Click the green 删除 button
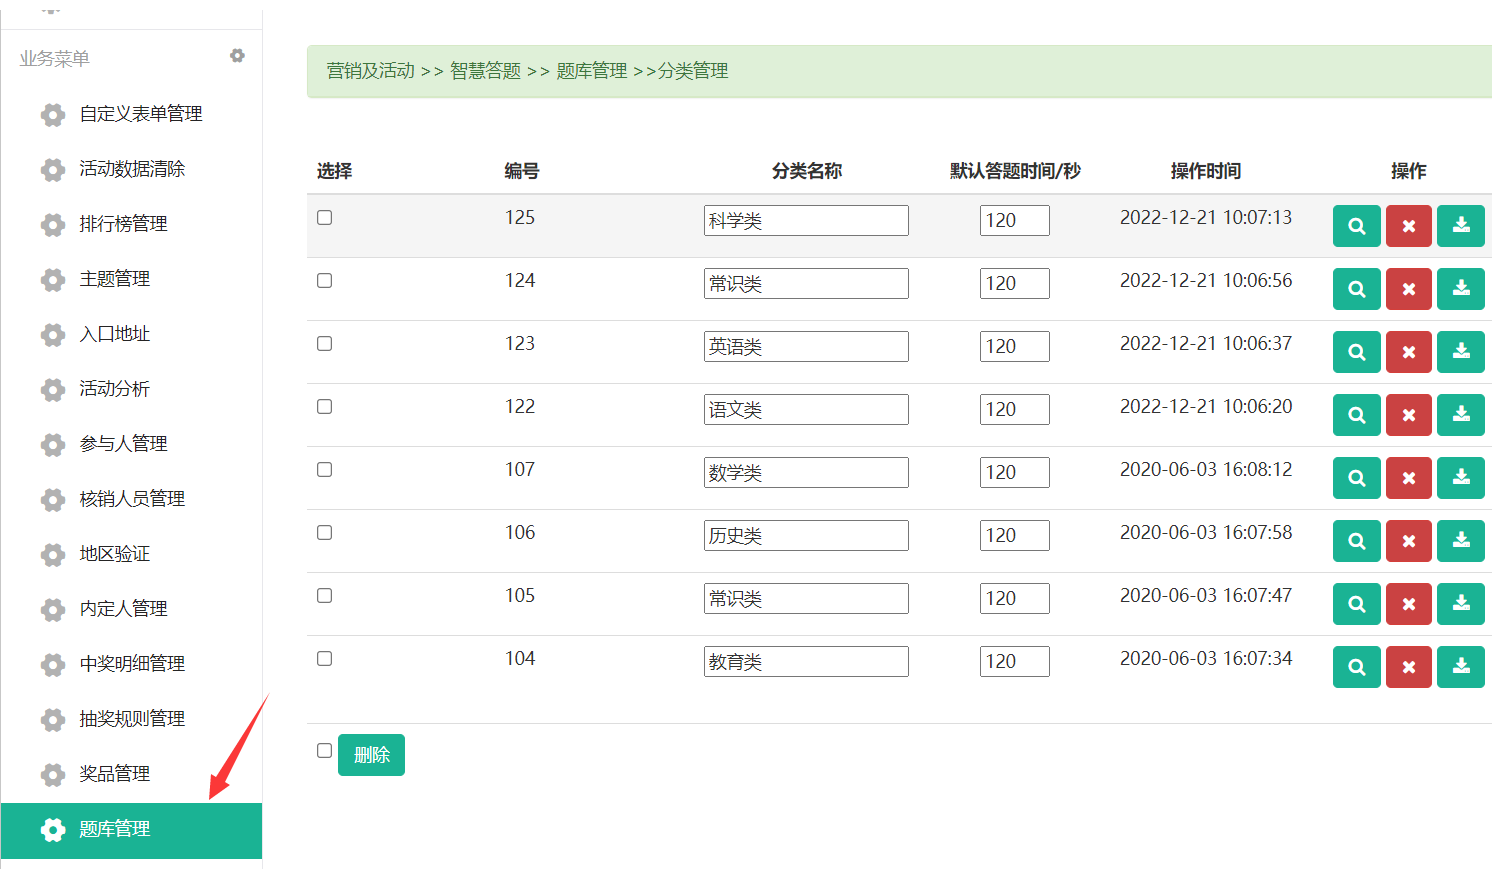 point(371,755)
